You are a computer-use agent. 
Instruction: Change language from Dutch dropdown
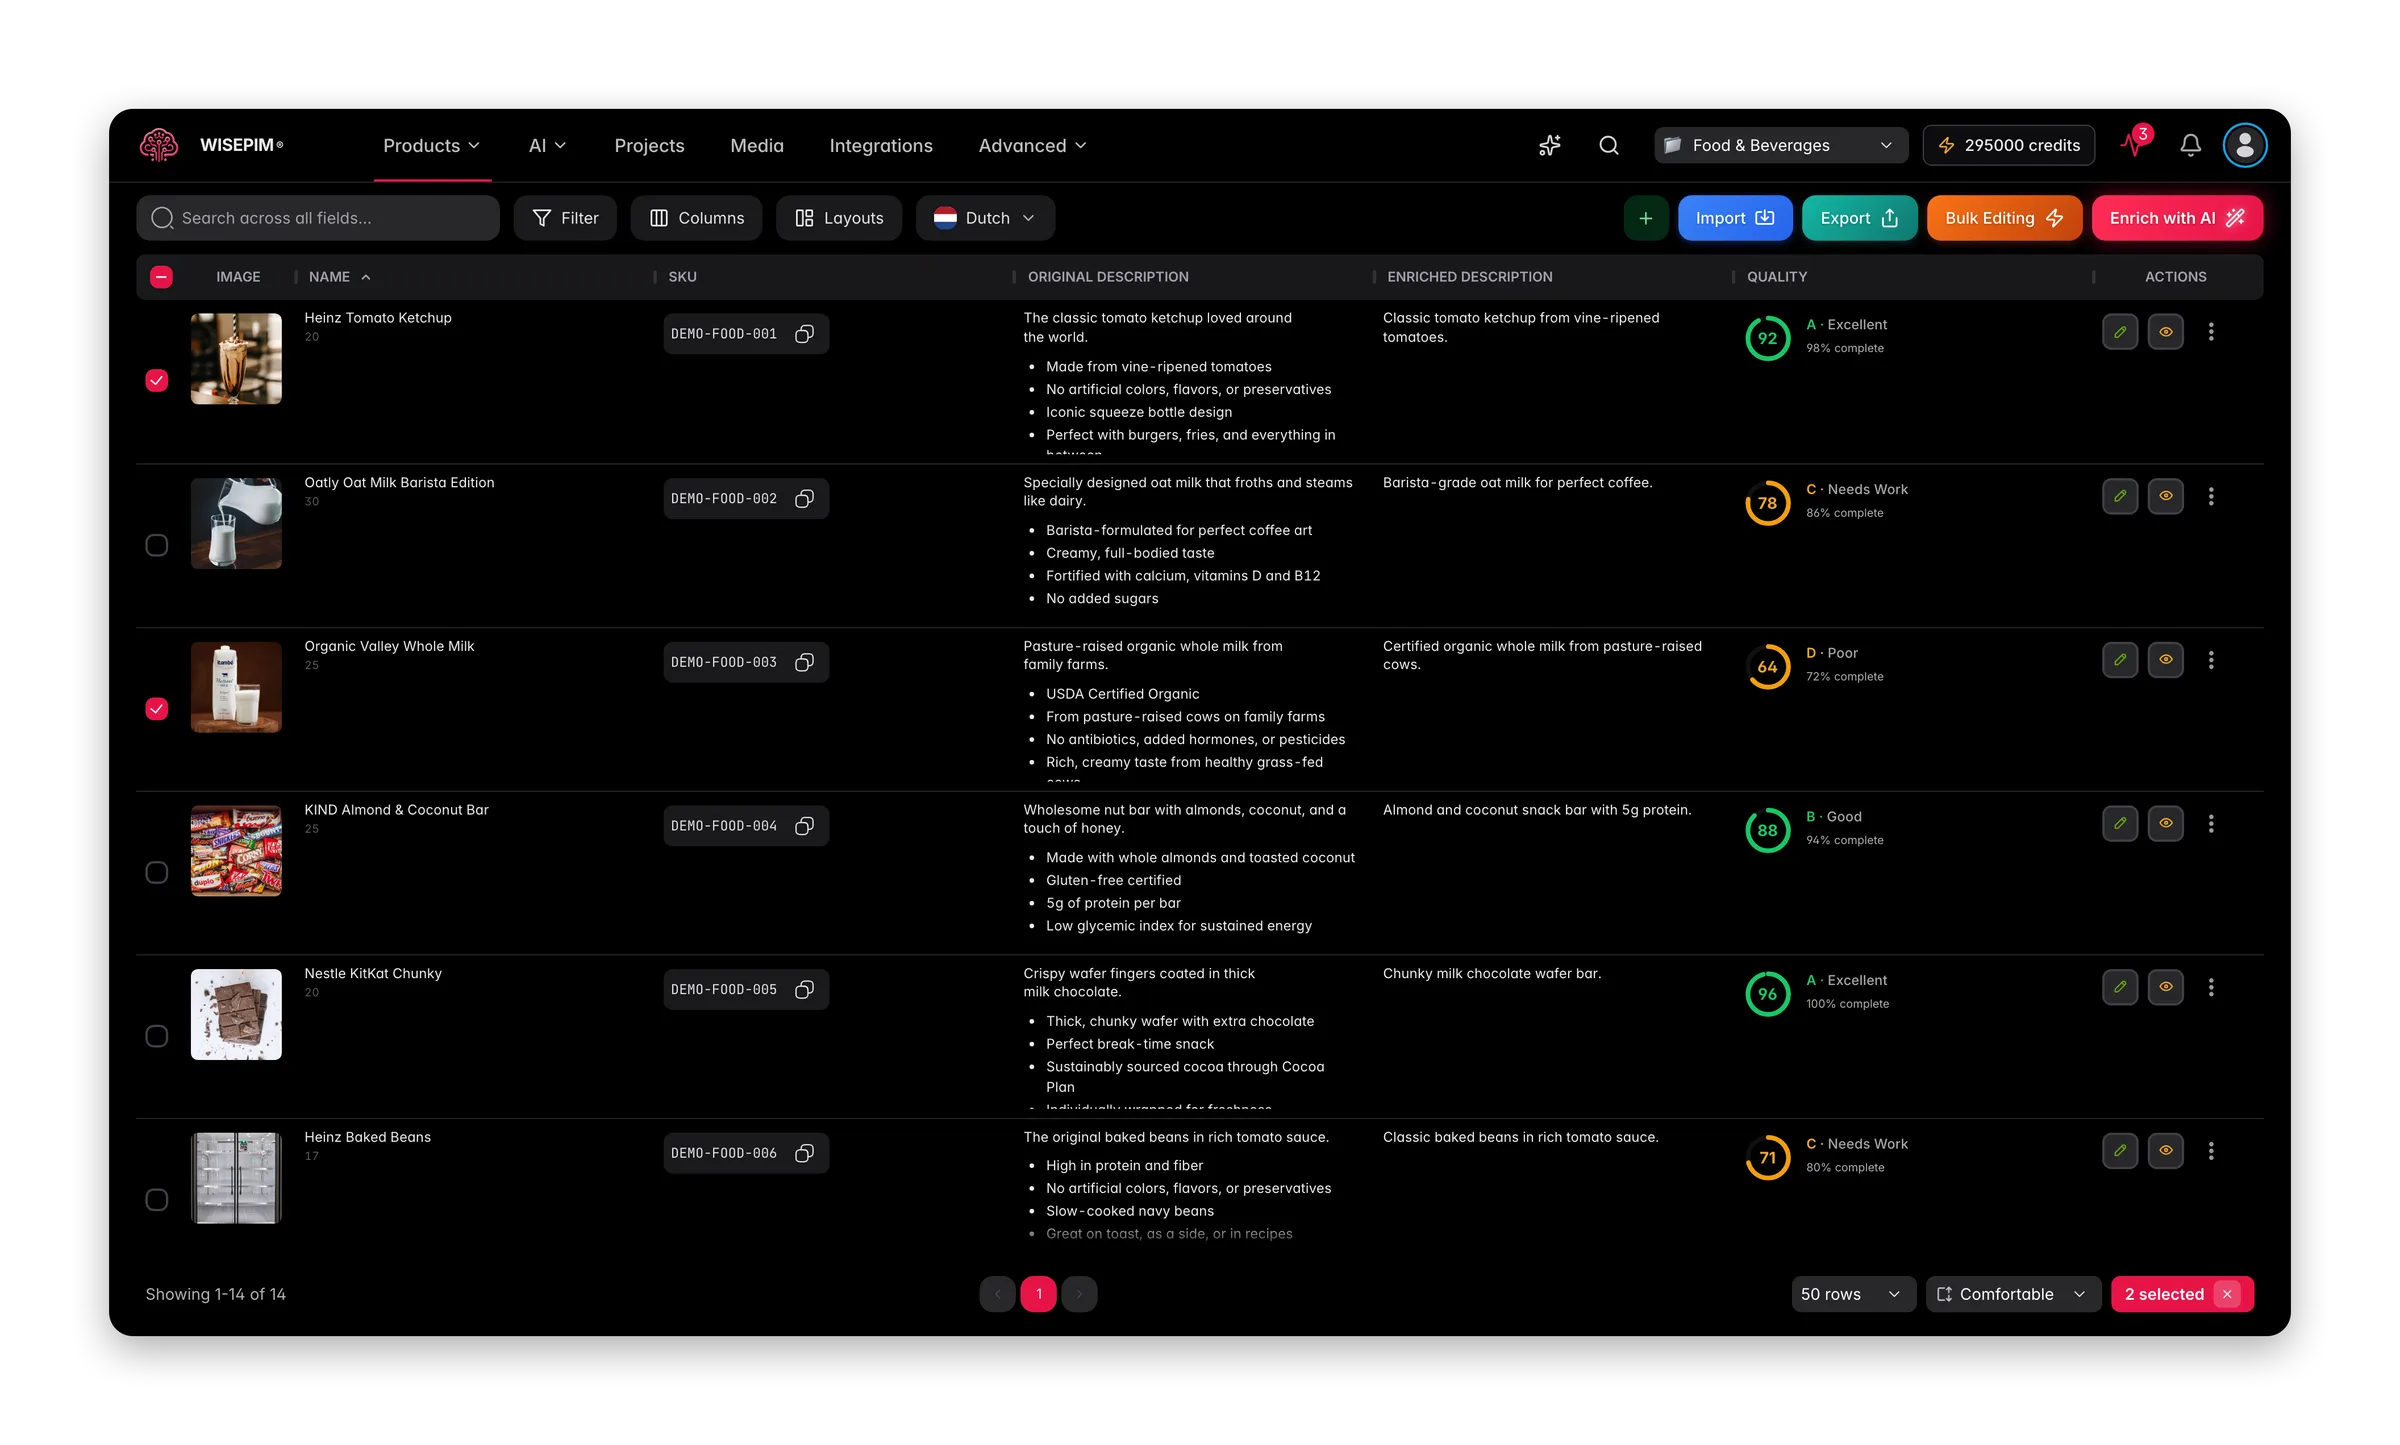click(x=985, y=218)
